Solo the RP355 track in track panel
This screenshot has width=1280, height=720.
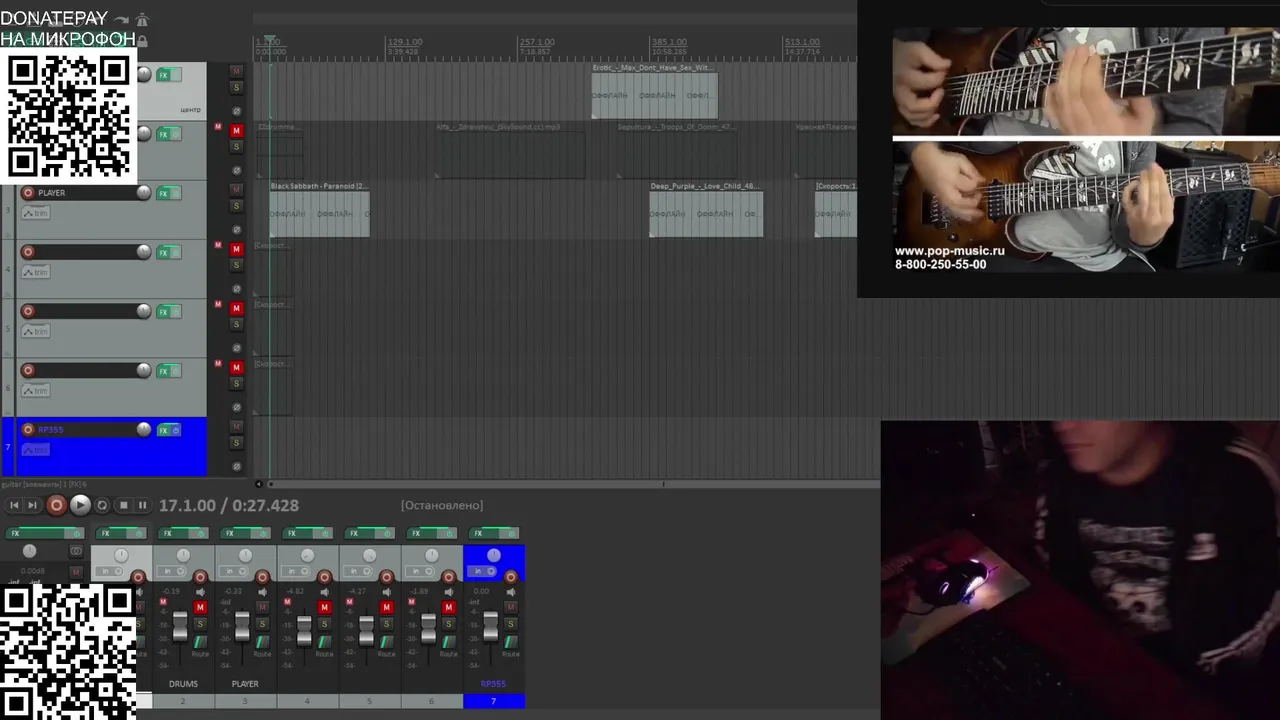237,443
